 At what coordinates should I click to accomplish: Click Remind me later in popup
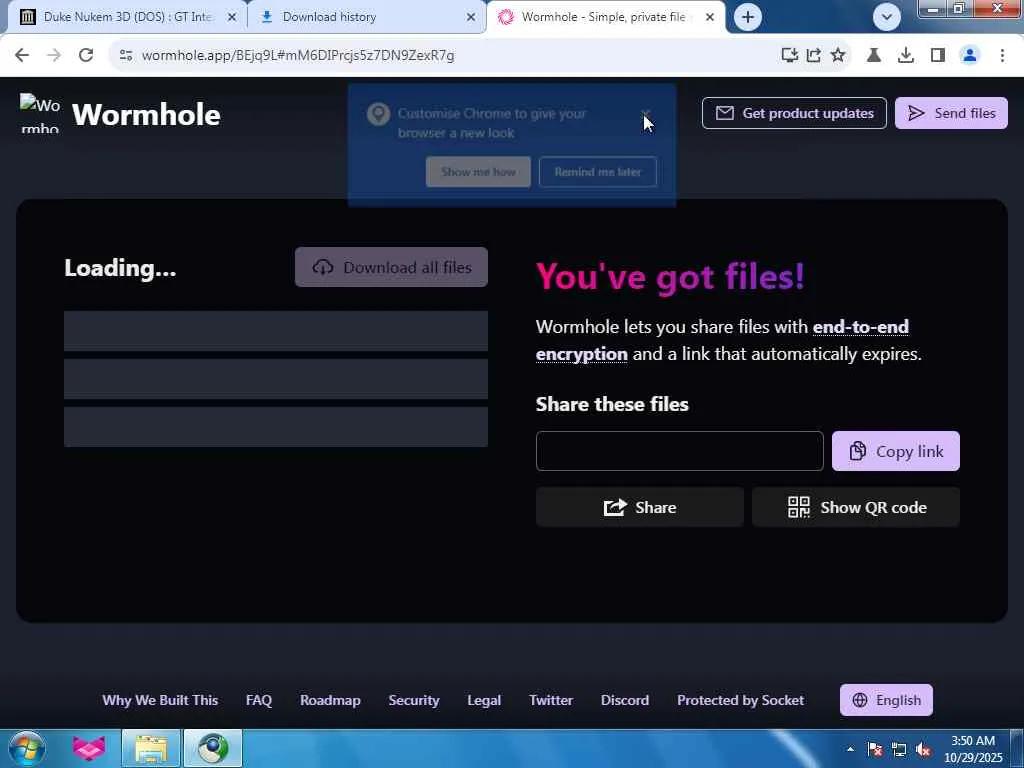[598, 172]
